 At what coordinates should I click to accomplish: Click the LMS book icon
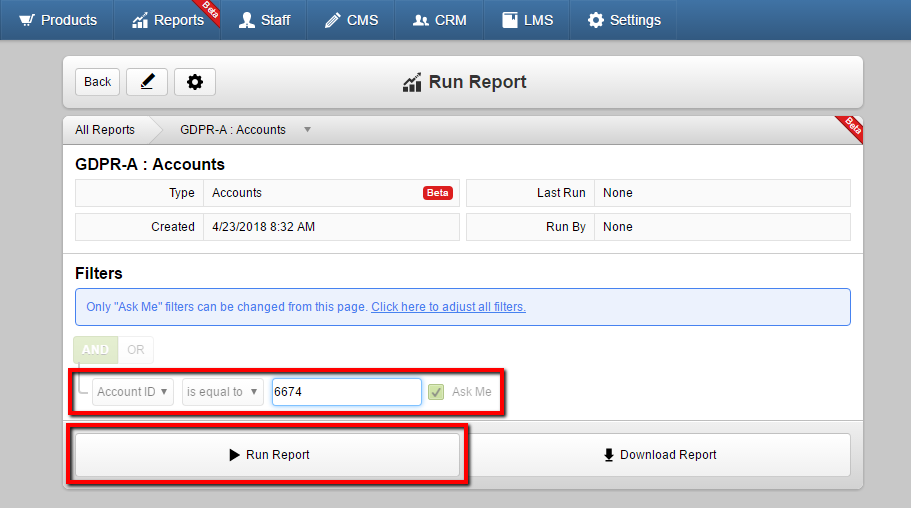510,20
